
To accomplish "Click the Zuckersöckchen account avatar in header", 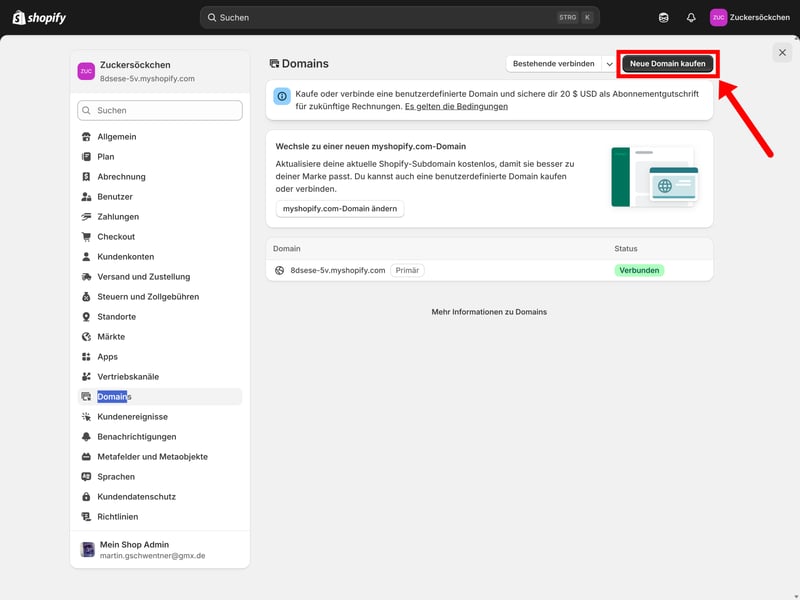I will [718, 17].
